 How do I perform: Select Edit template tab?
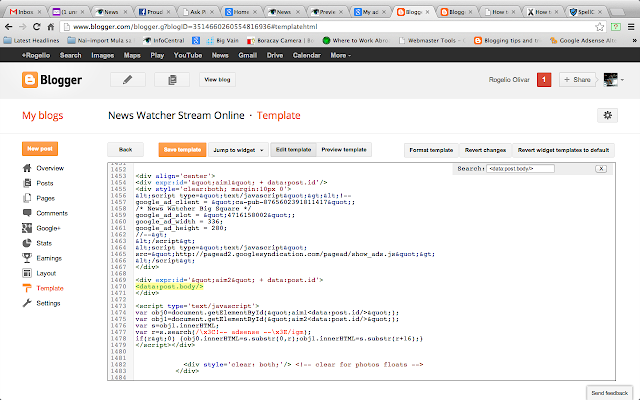(x=293, y=150)
